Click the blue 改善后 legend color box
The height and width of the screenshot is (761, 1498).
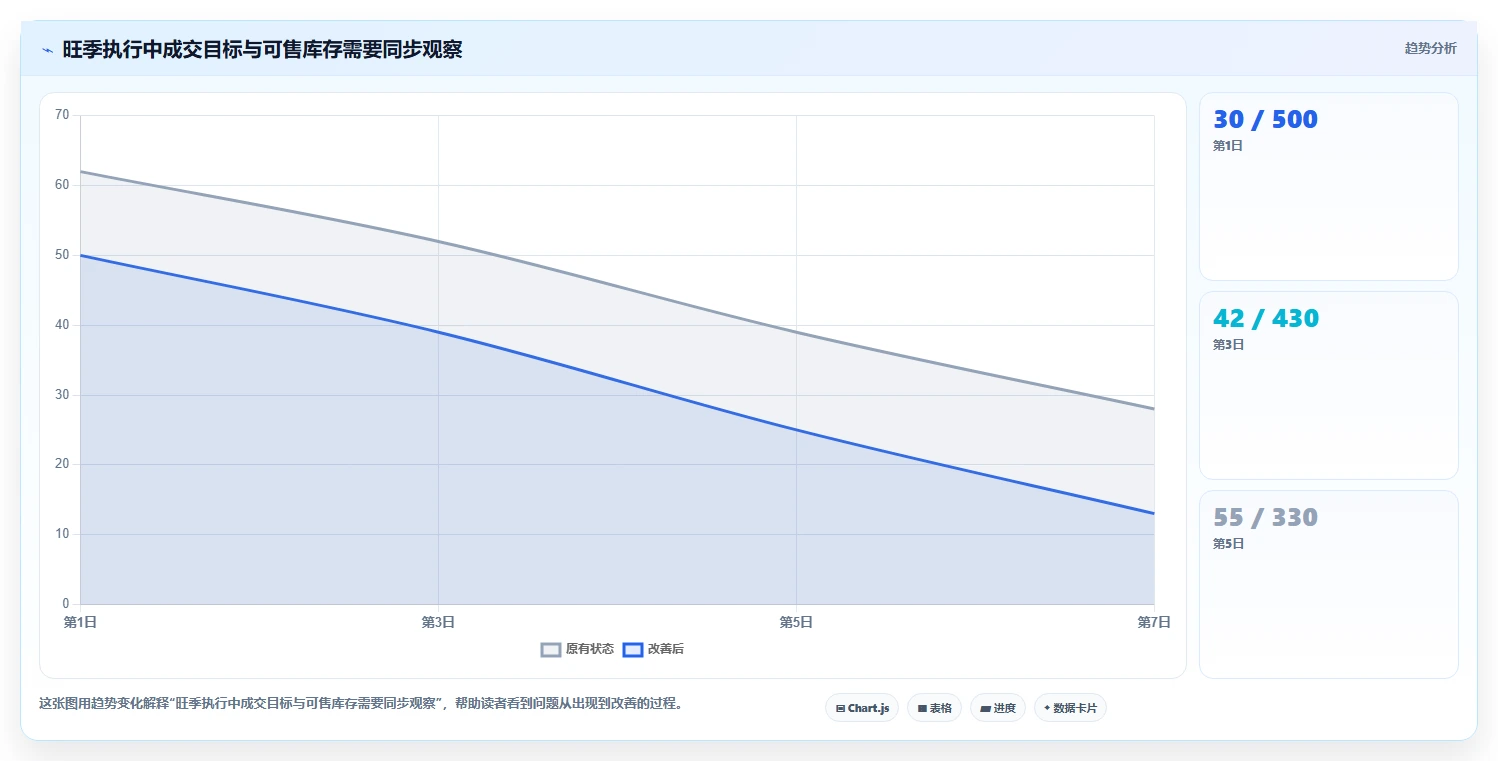point(632,649)
